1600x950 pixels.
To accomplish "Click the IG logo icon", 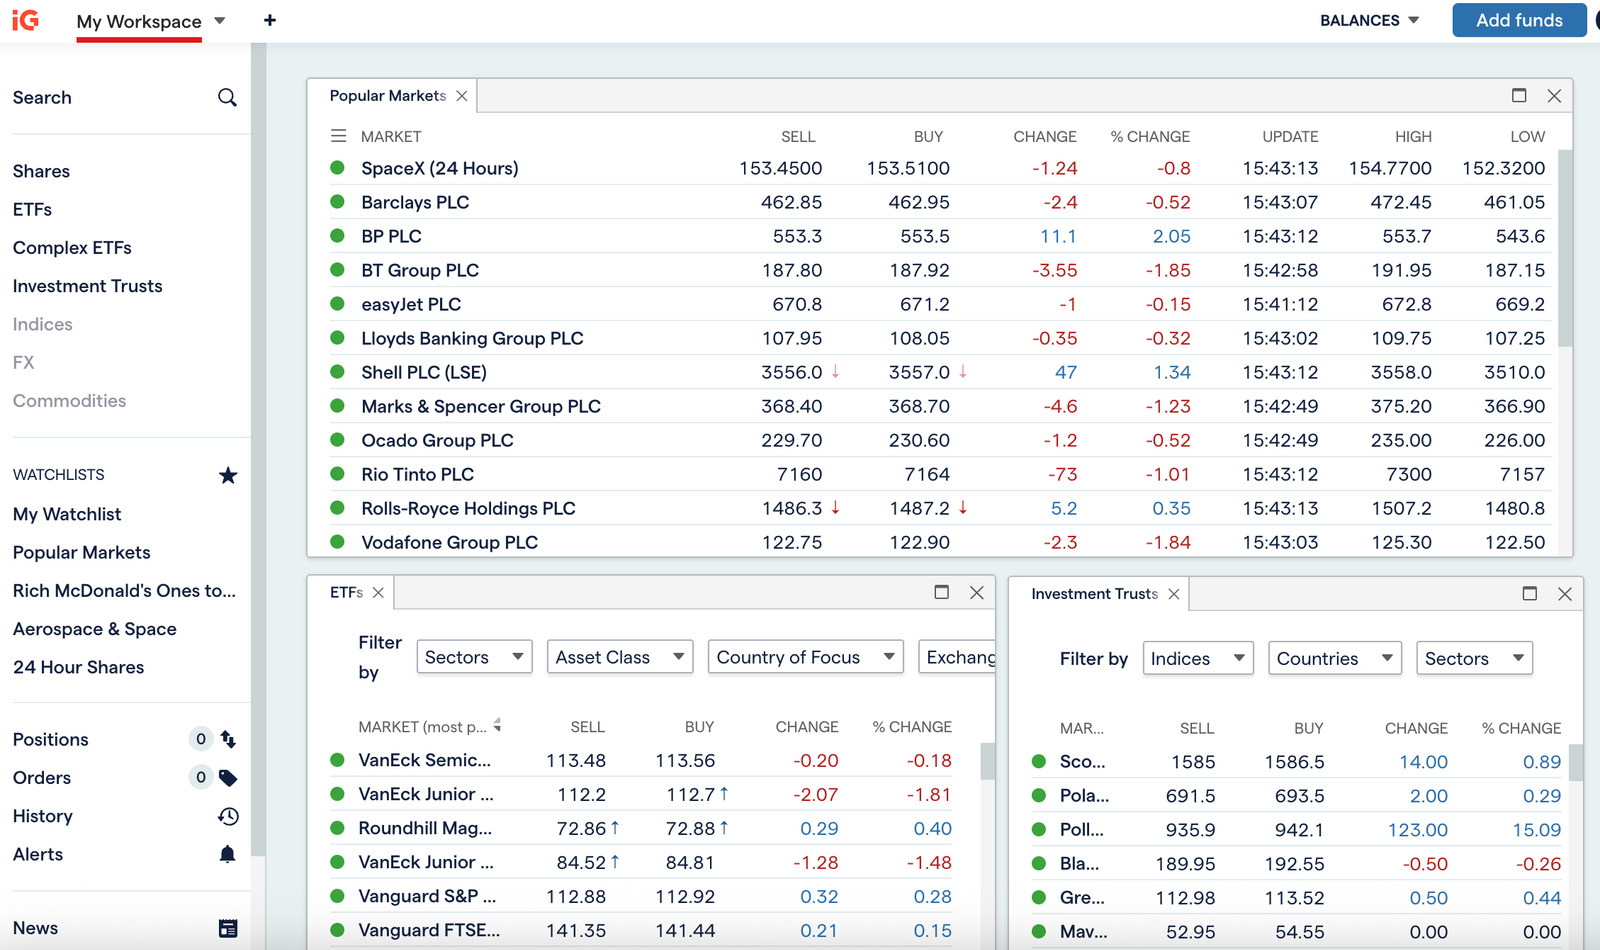I will tap(25, 20).
